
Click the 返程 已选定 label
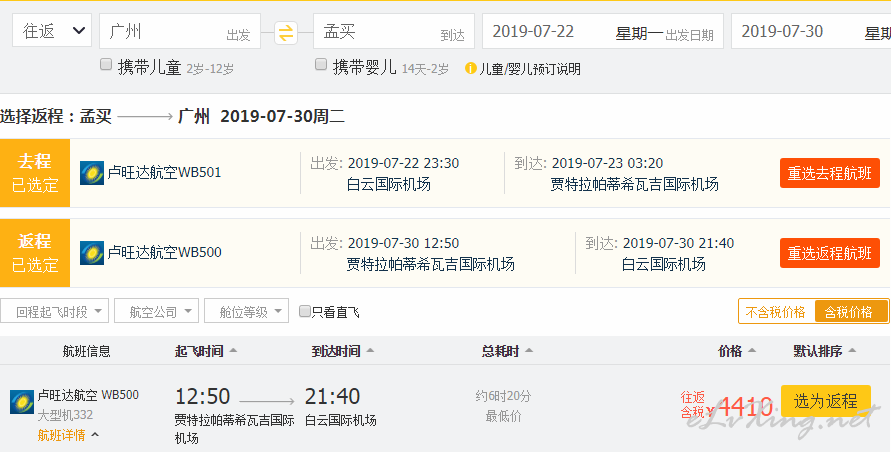tap(35, 253)
